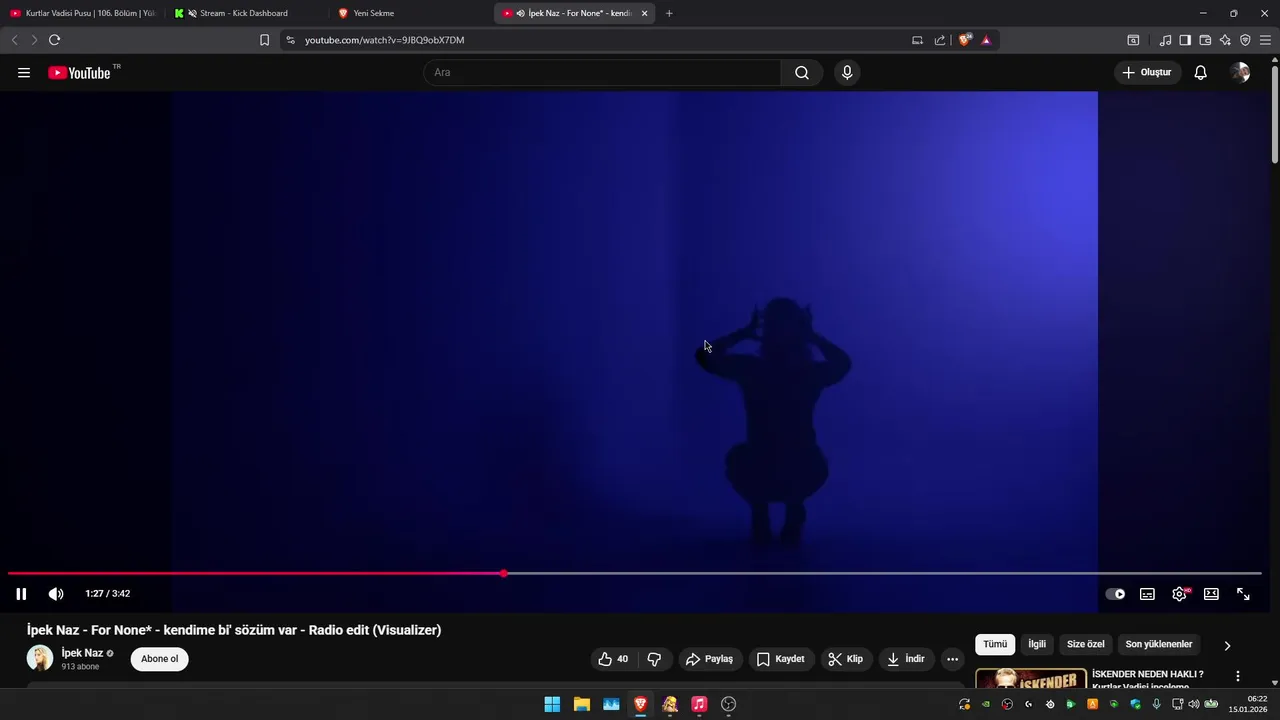Focus the Ara search field
Viewport: 1280px width, 720px height.
click(602, 72)
